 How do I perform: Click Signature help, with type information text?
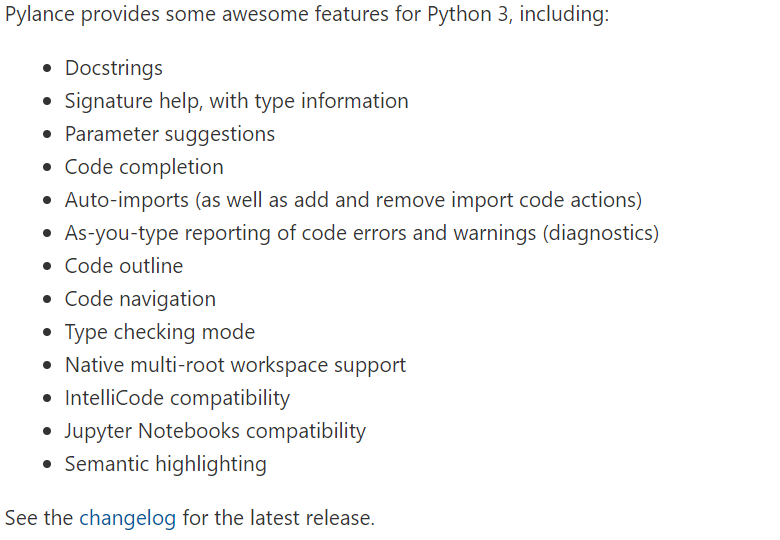(x=237, y=101)
